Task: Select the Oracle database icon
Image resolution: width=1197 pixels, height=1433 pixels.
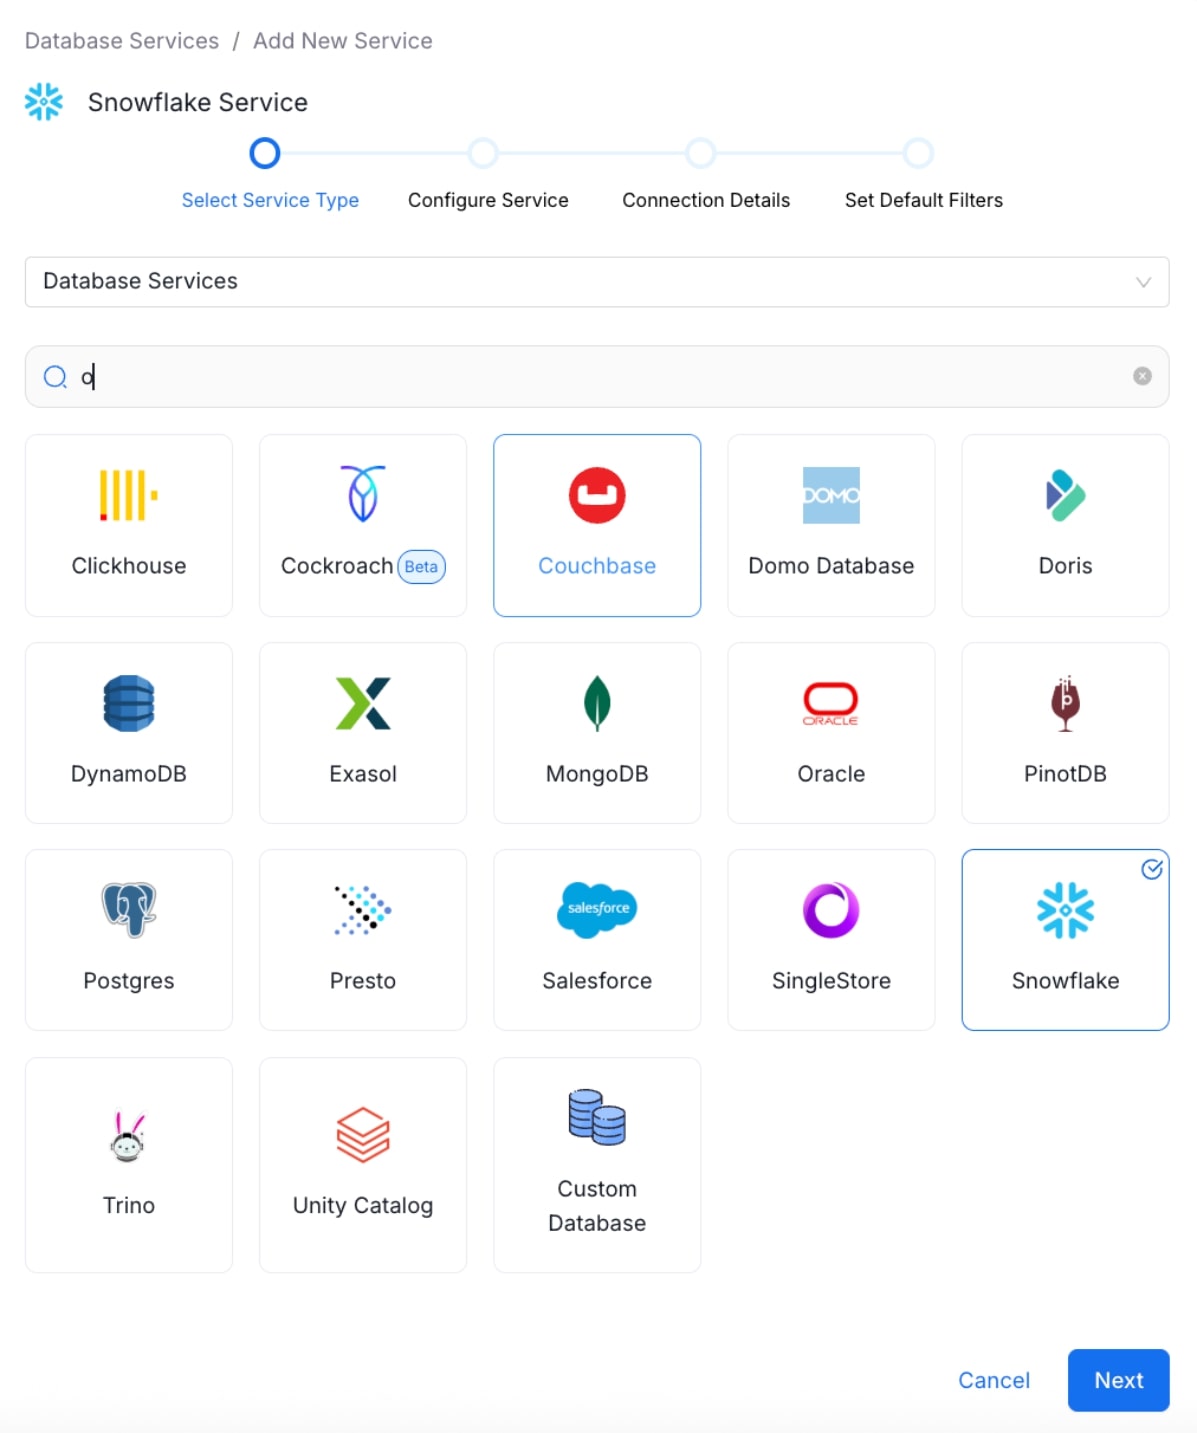Action: (x=831, y=703)
